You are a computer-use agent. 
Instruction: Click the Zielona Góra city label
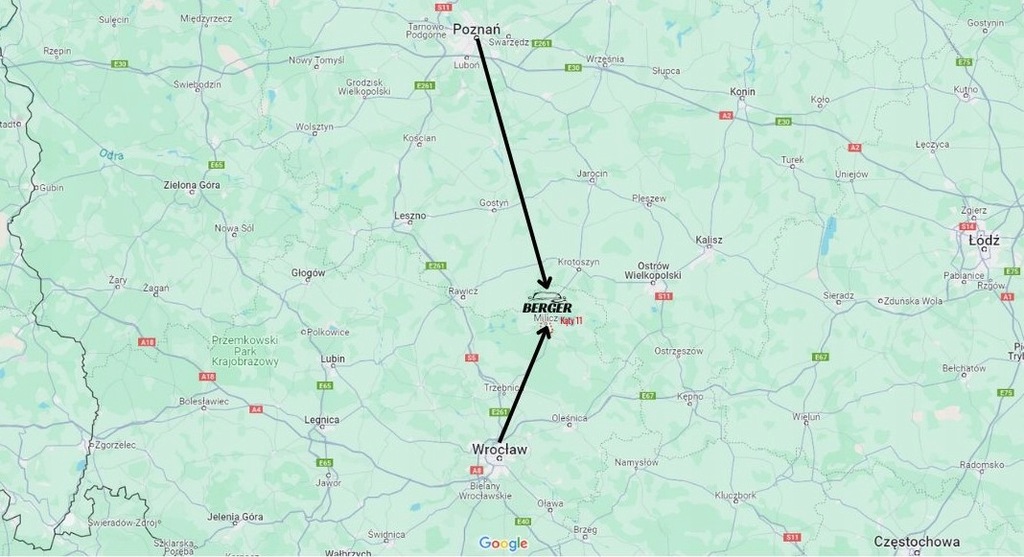pos(192,185)
